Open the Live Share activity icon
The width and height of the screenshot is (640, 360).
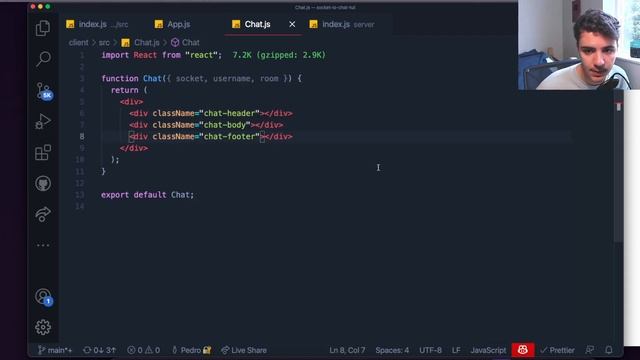[43, 214]
